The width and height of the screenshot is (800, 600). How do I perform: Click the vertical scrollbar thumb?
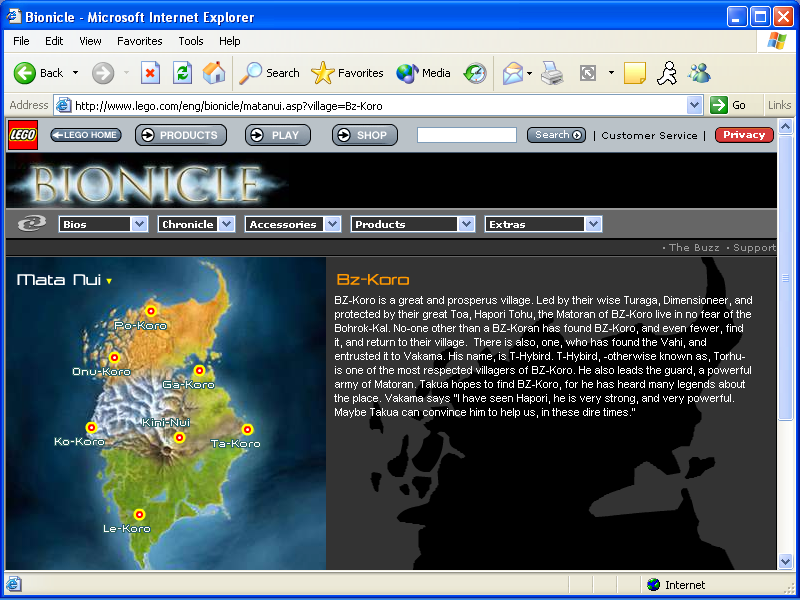[x=785, y=277]
